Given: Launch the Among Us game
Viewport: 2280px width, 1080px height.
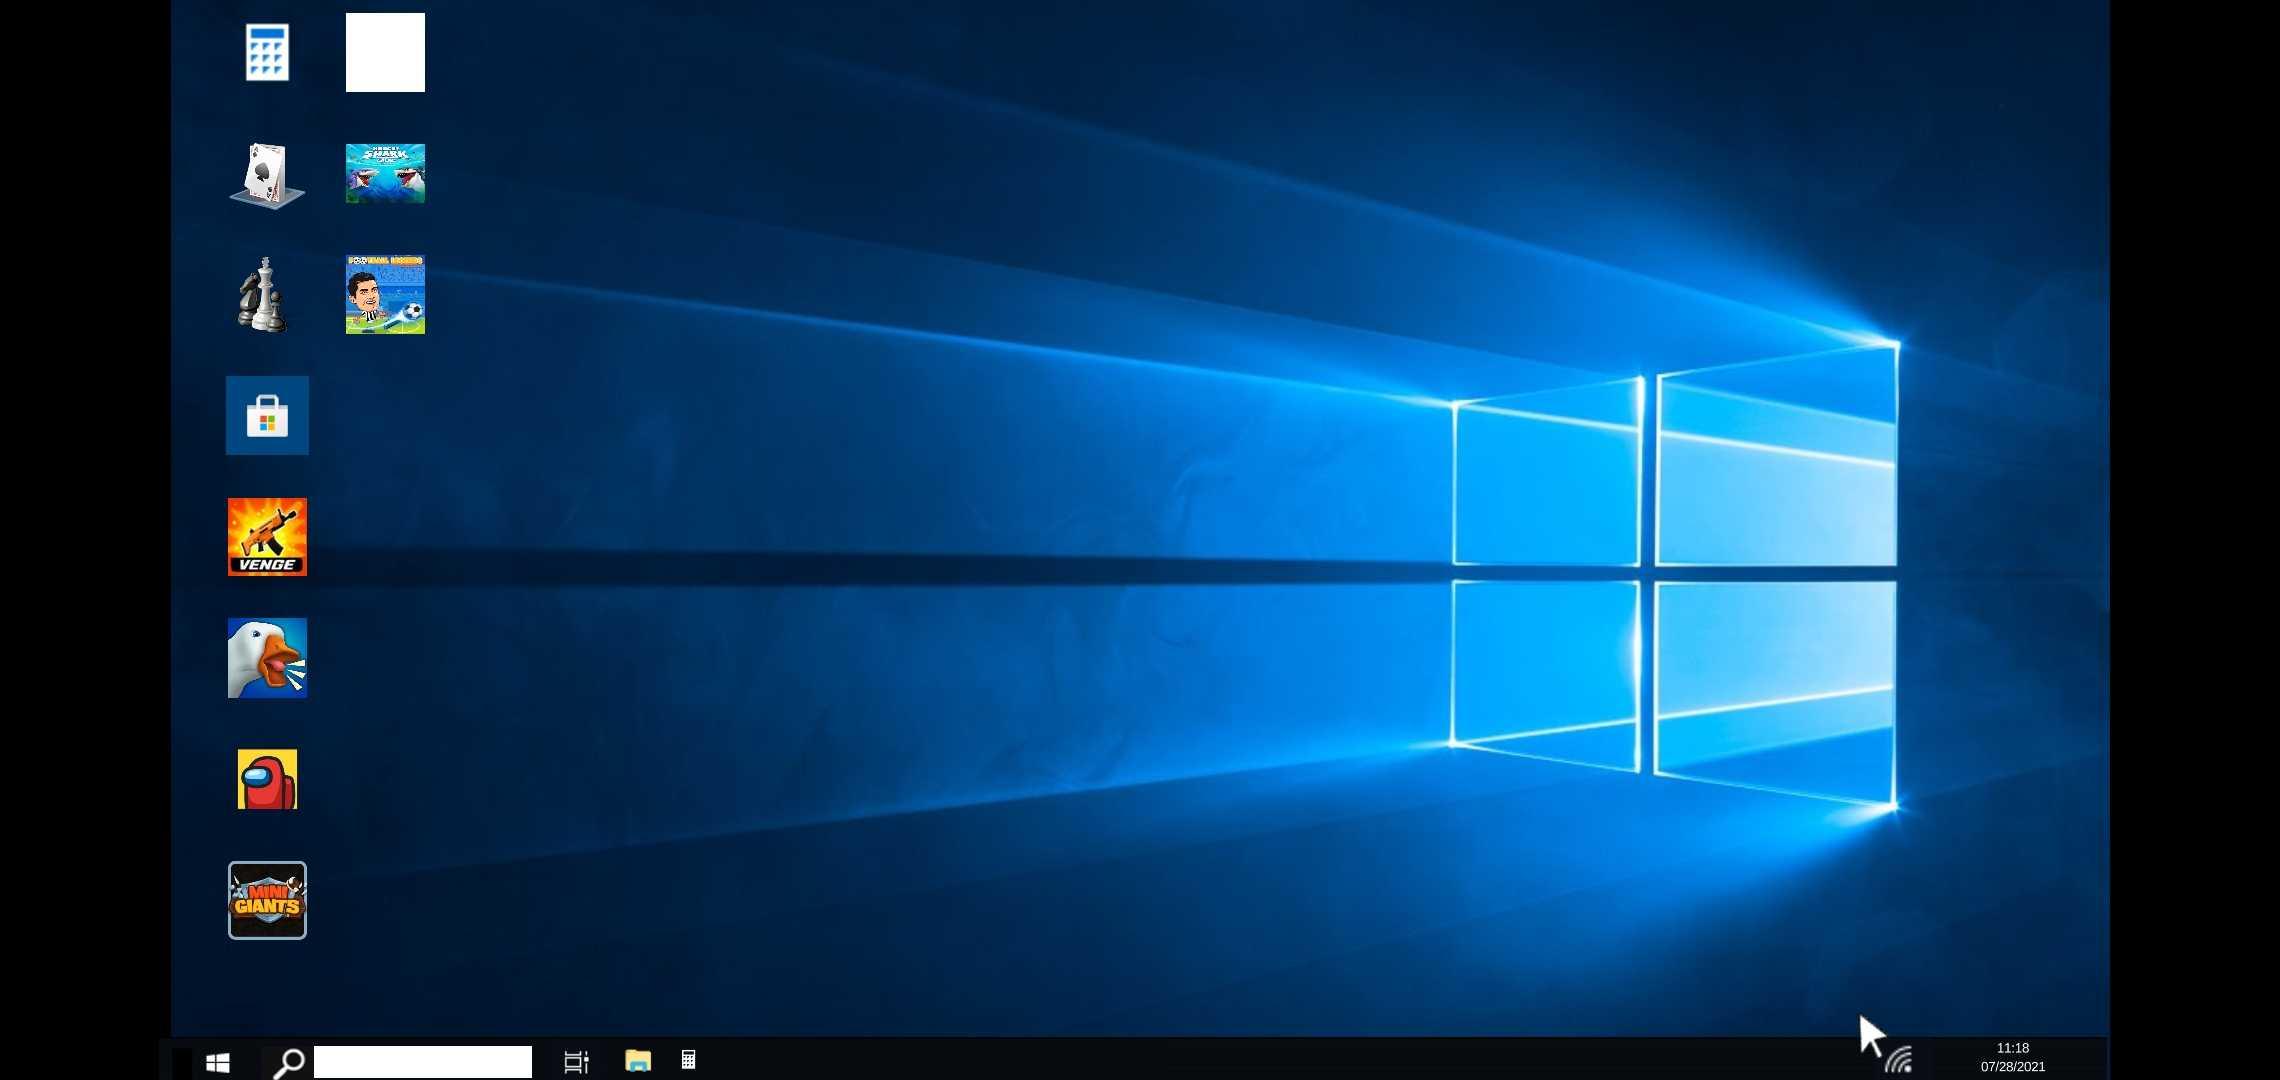Looking at the screenshot, I should tap(266, 779).
